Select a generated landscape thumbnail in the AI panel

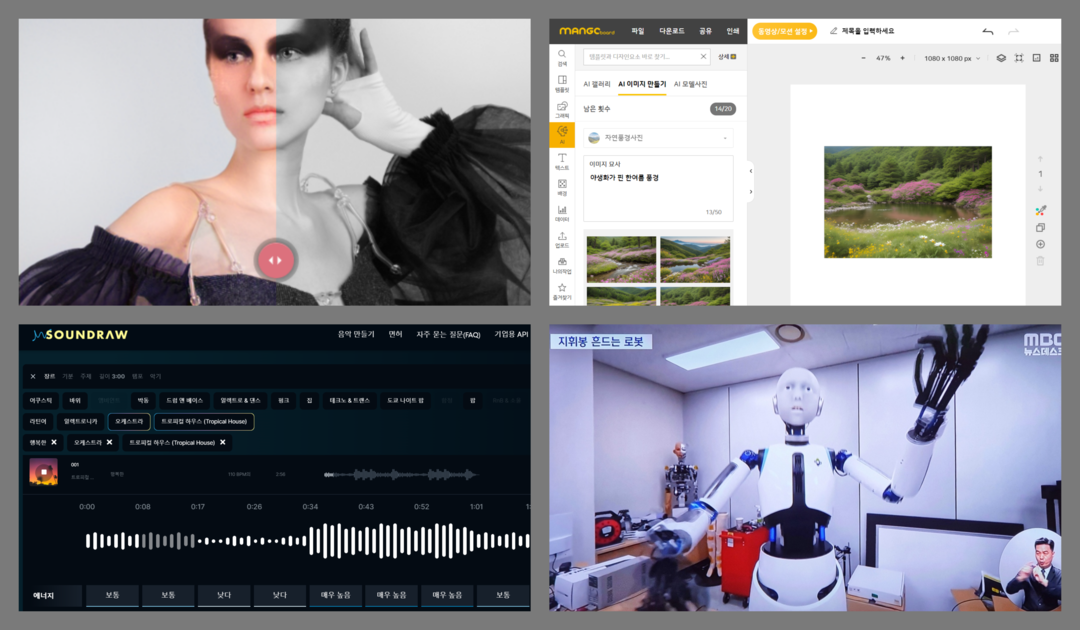click(x=620, y=258)
